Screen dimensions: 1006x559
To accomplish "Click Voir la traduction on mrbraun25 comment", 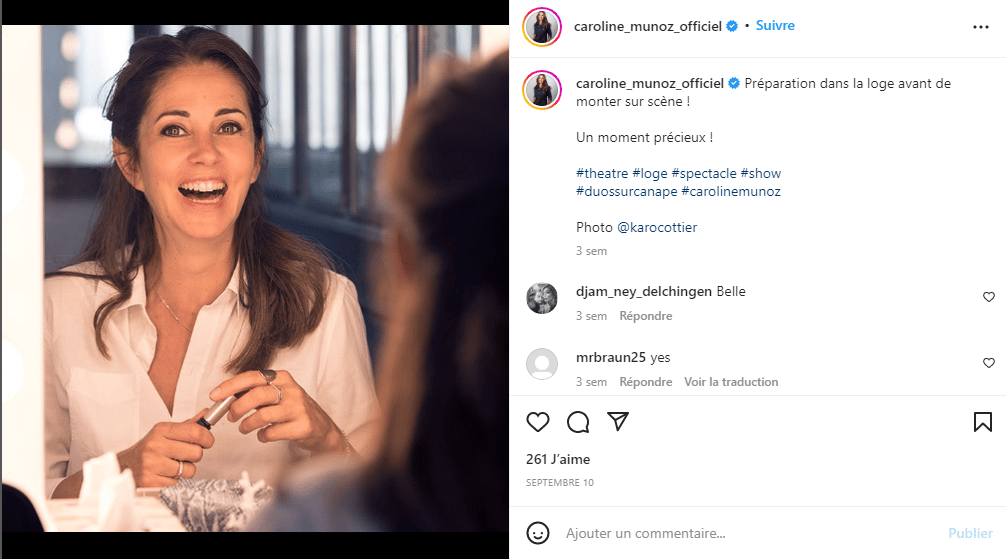I will pos(731,382).
